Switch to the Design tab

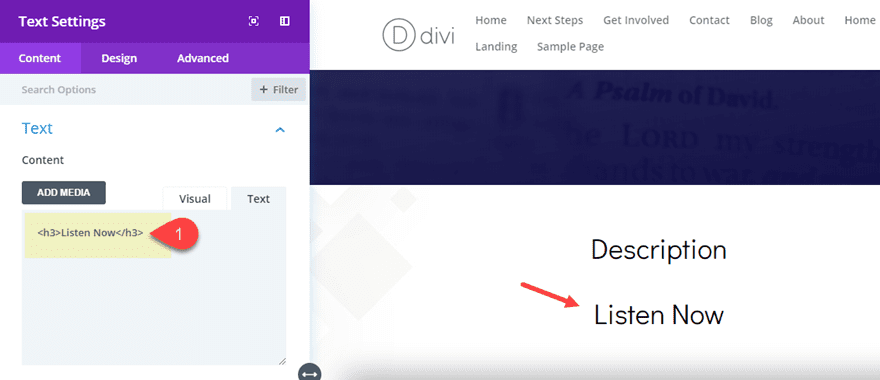pos(119,58)
